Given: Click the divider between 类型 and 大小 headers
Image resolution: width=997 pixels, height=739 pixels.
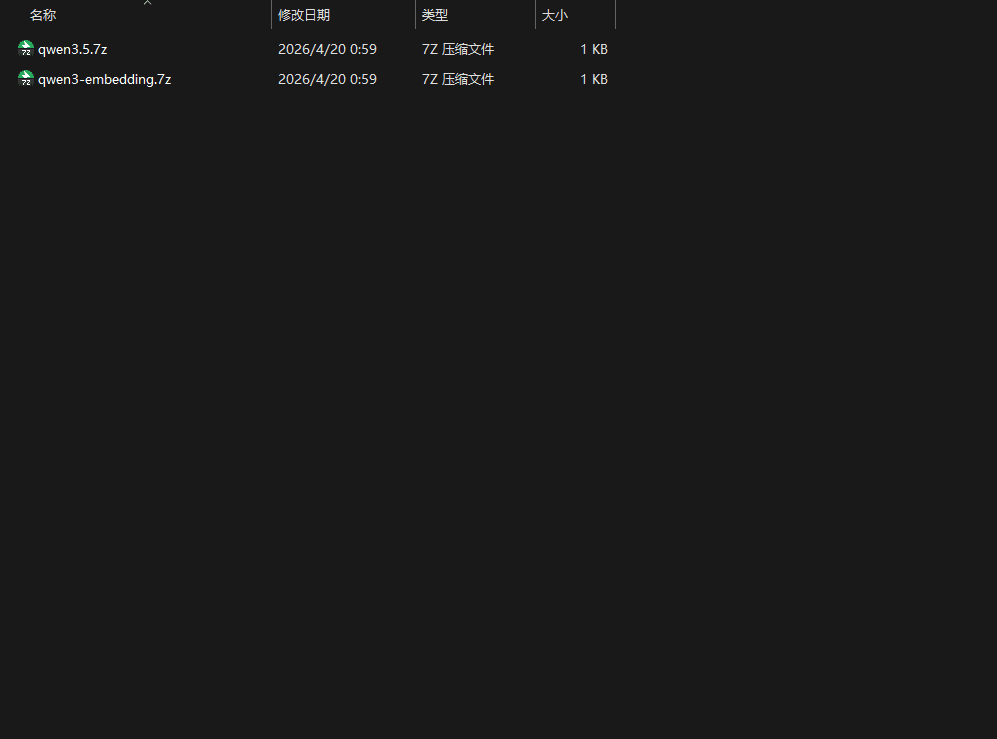Looking at the screenshot, I should [535, 15].
